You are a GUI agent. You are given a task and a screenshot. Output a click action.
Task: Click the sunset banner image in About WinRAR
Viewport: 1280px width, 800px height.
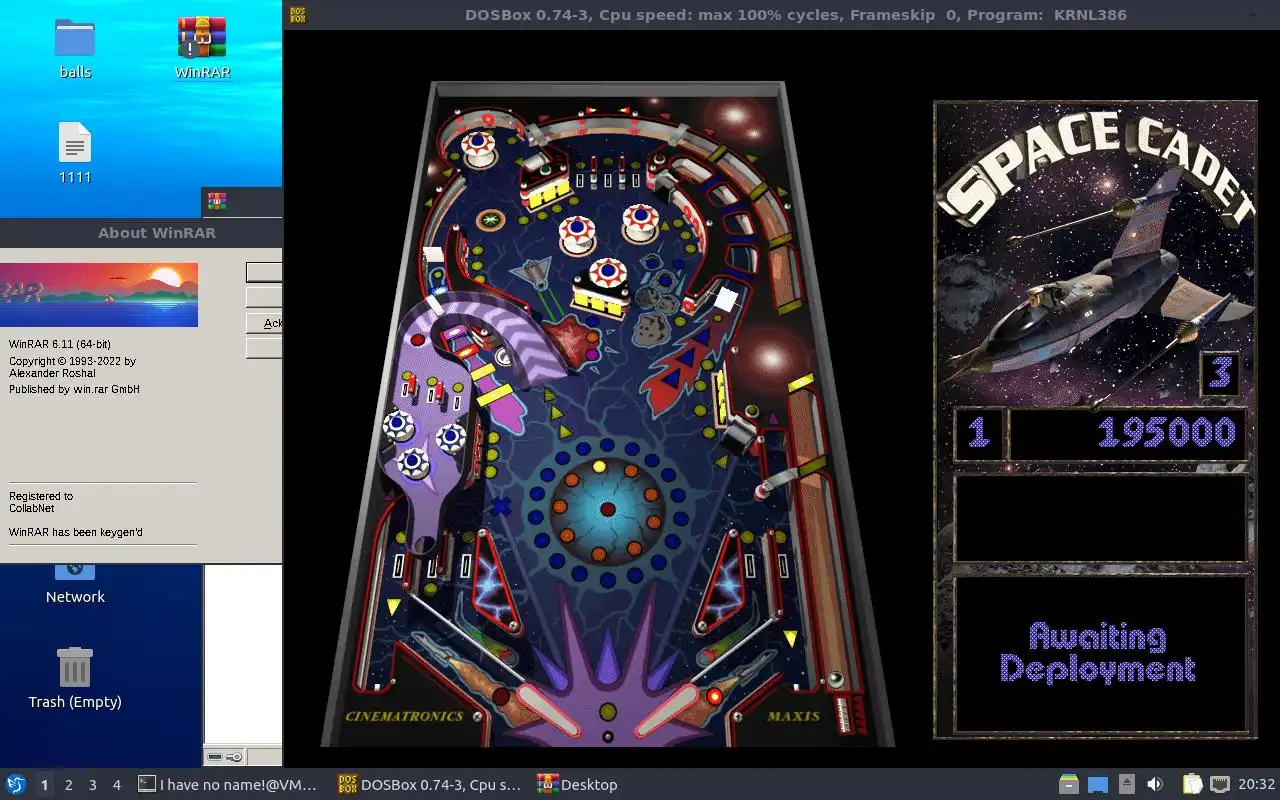coord(99,295)
